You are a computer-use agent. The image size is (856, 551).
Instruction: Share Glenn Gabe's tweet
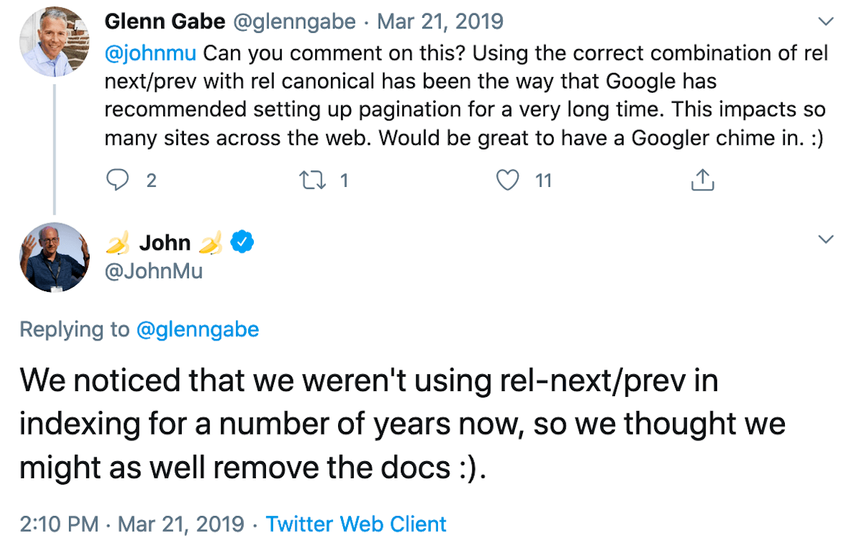(703, 180)
